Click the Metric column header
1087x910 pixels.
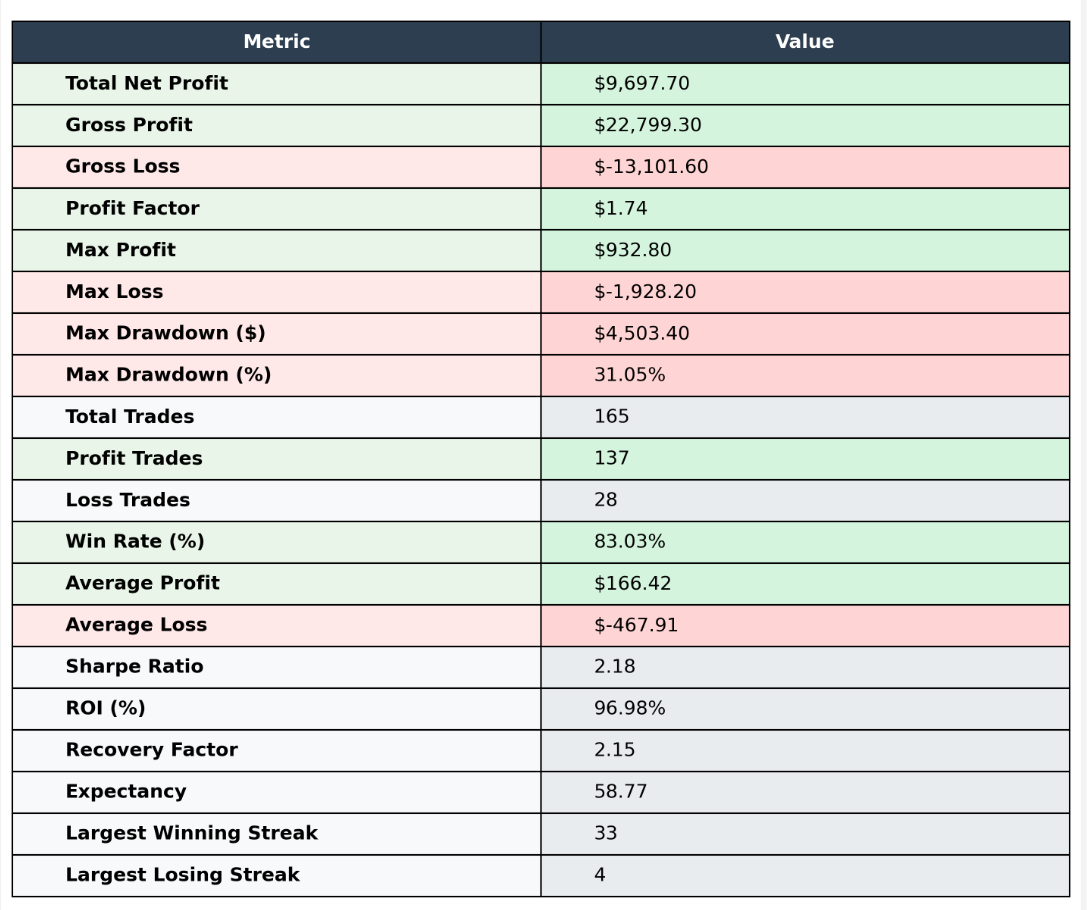276,42
